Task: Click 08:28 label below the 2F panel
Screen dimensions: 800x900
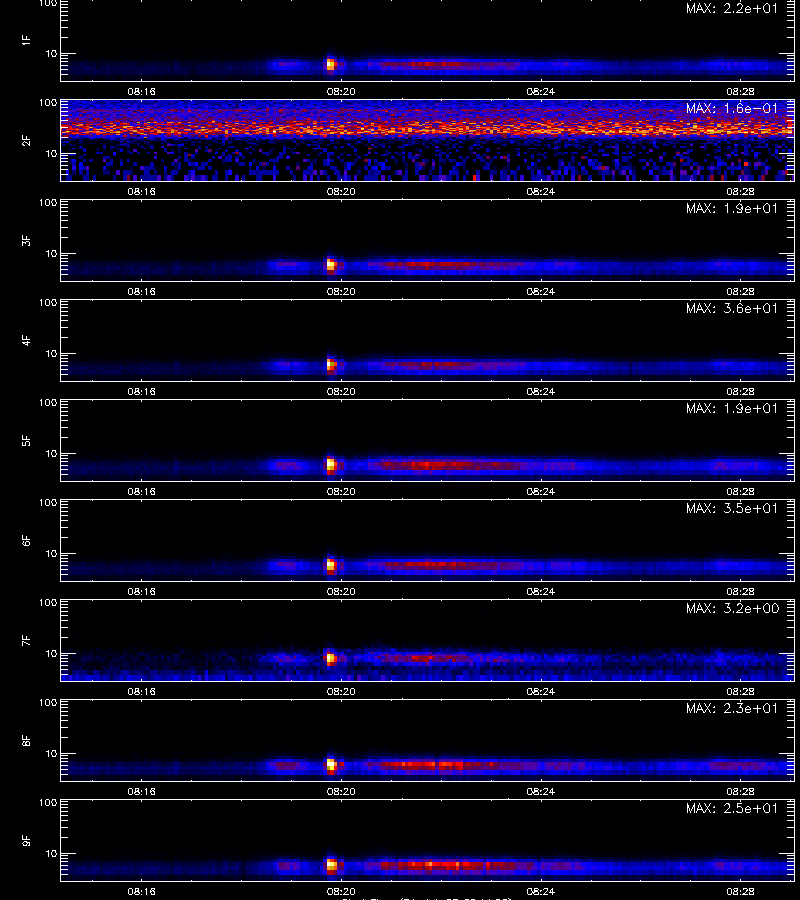Action: point(740,191)
